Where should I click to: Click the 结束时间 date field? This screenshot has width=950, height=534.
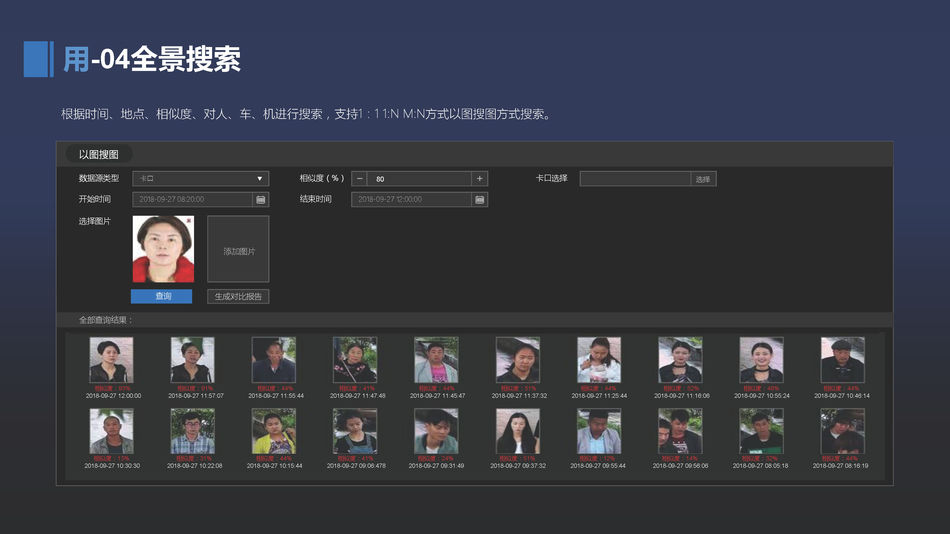coord(411,199)
